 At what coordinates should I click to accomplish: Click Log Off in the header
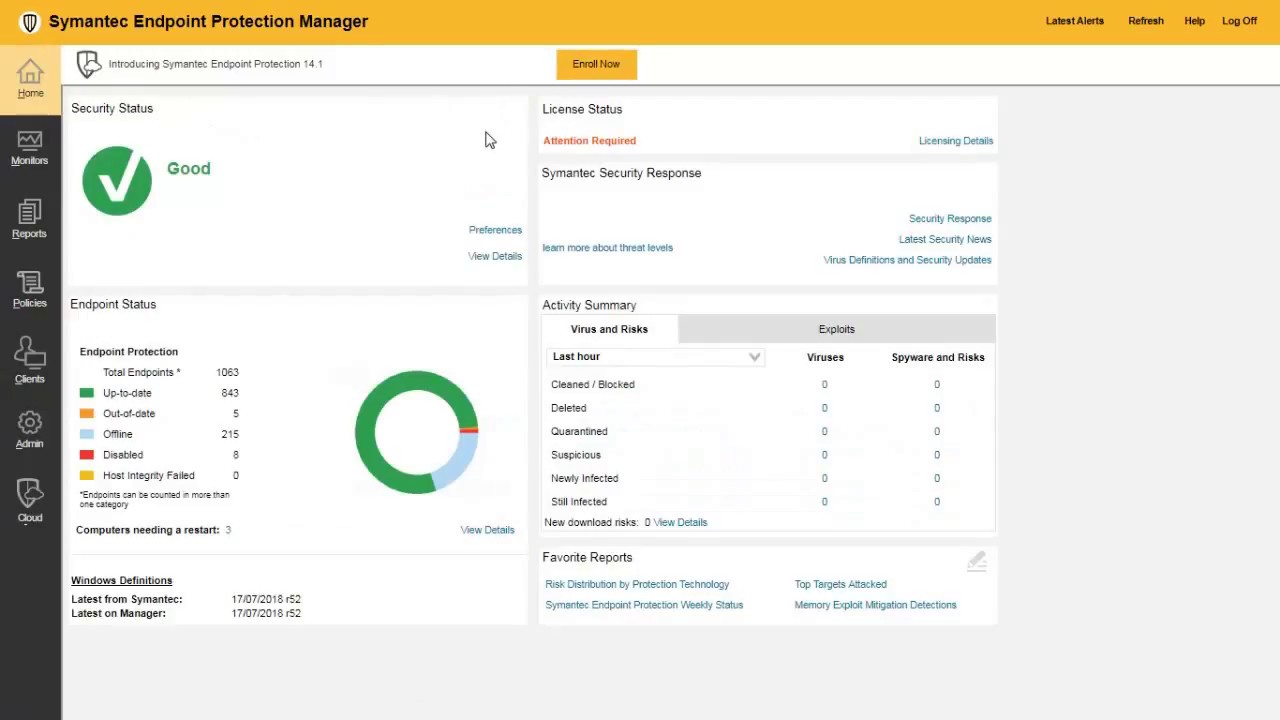point(1239,21)
